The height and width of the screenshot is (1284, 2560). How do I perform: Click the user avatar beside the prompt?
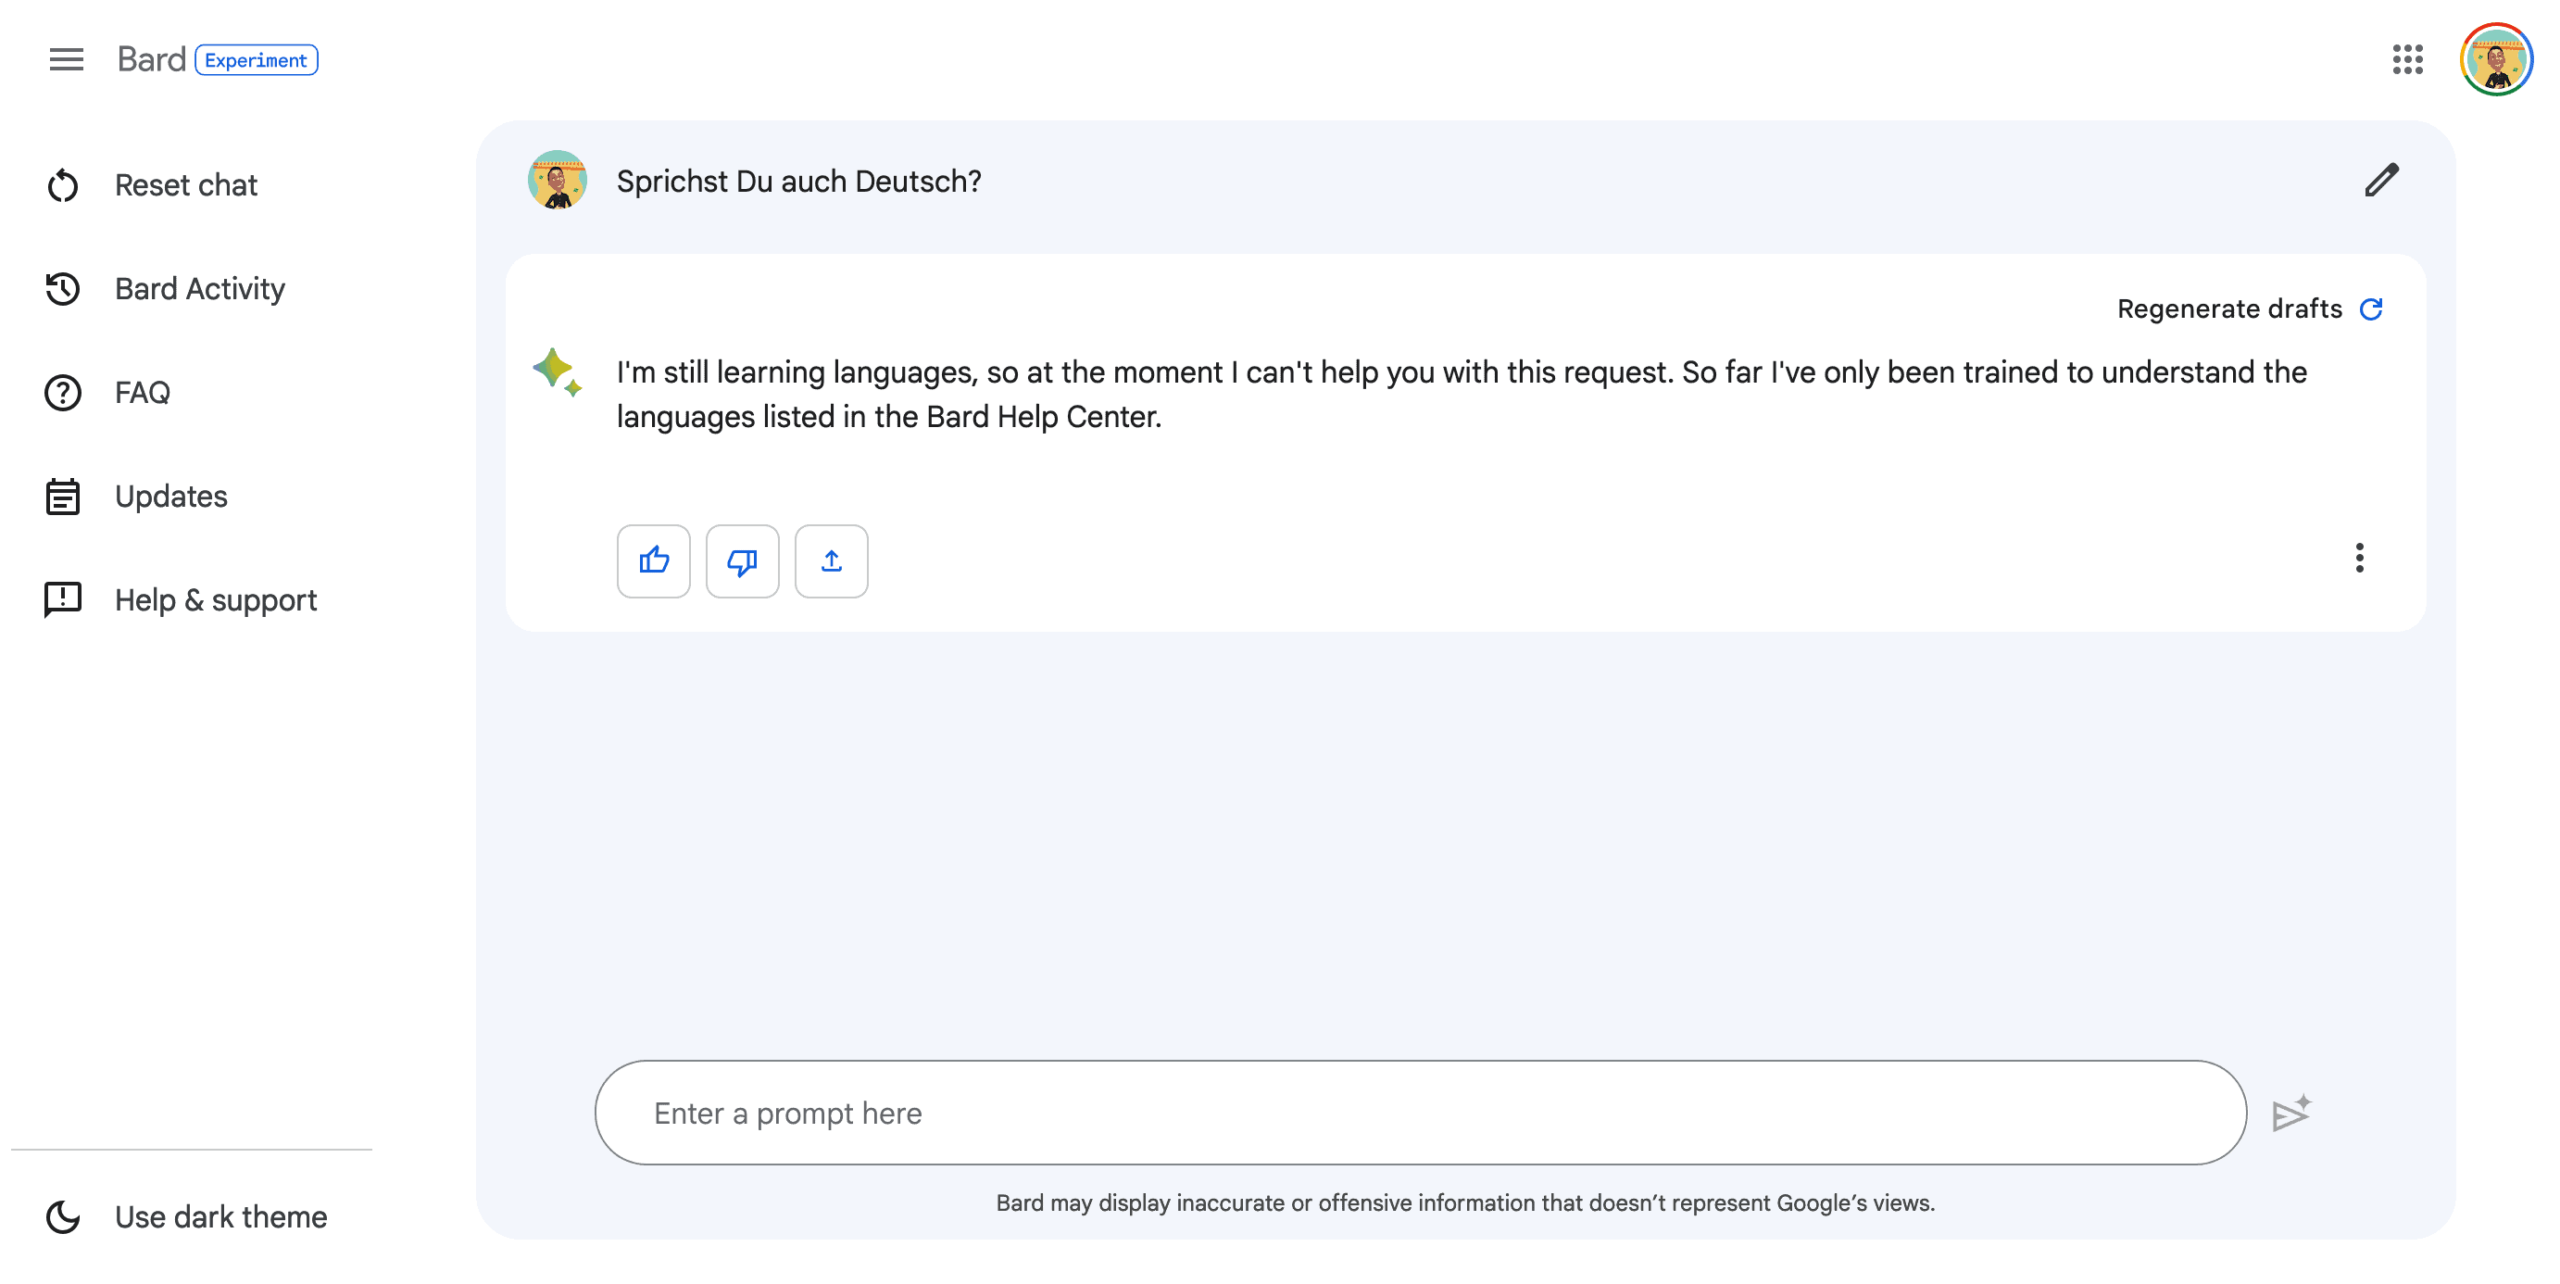tap(557, 180)
